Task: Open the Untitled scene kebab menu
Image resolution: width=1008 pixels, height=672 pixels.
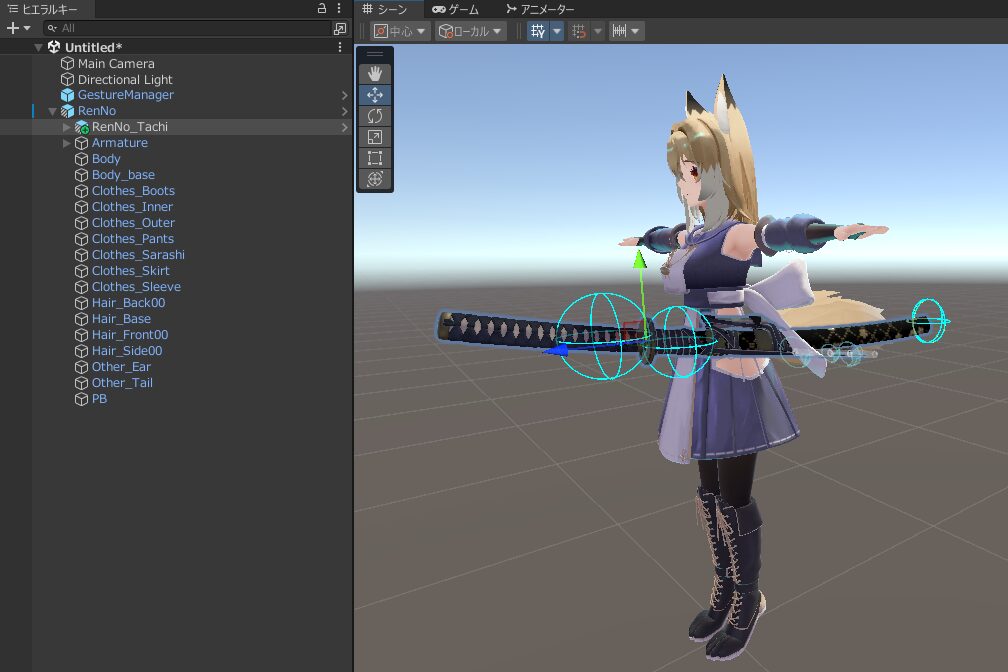Action: click(340, 47)
